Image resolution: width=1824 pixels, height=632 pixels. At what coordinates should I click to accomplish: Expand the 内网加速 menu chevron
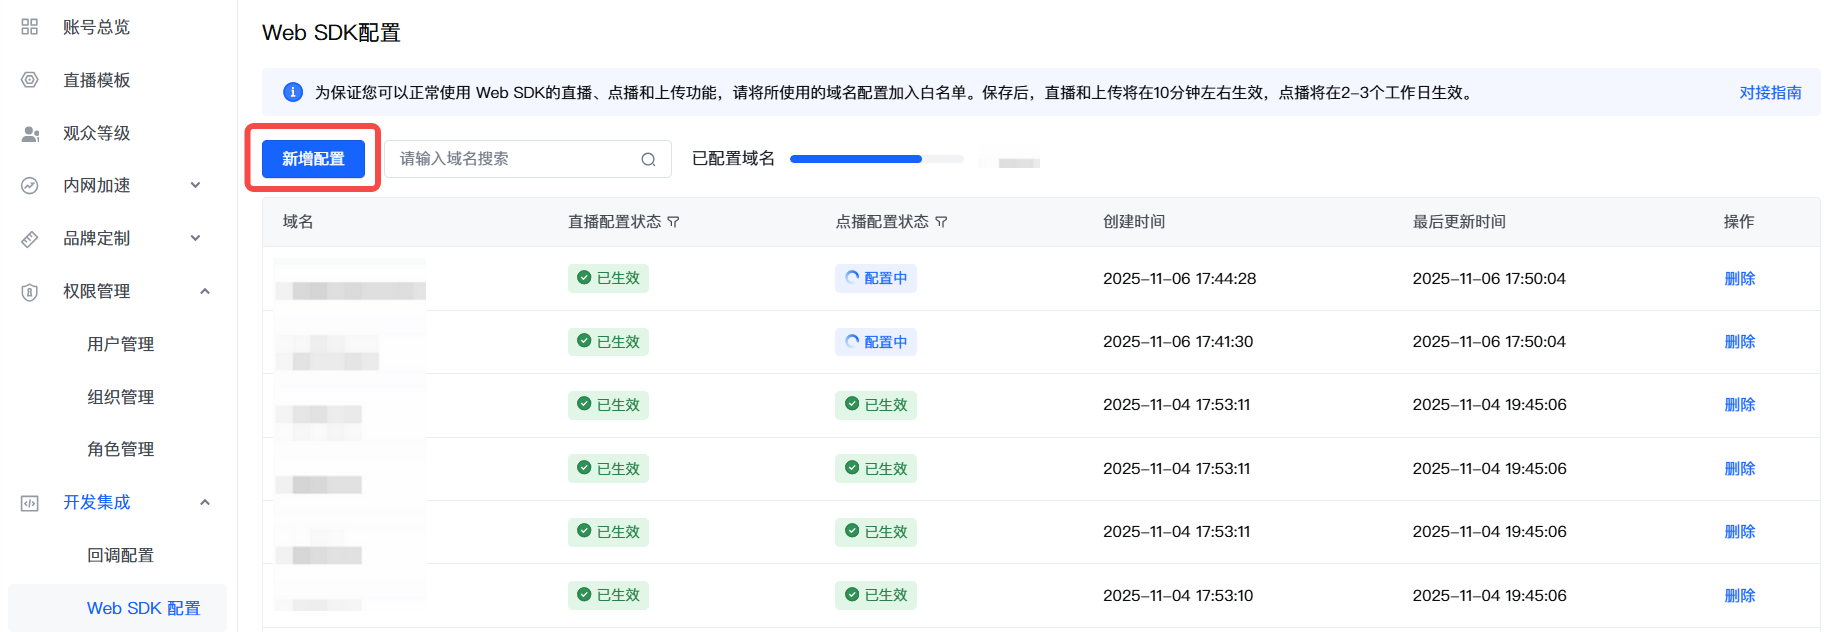pyautogui.click(x=196, y=185)
